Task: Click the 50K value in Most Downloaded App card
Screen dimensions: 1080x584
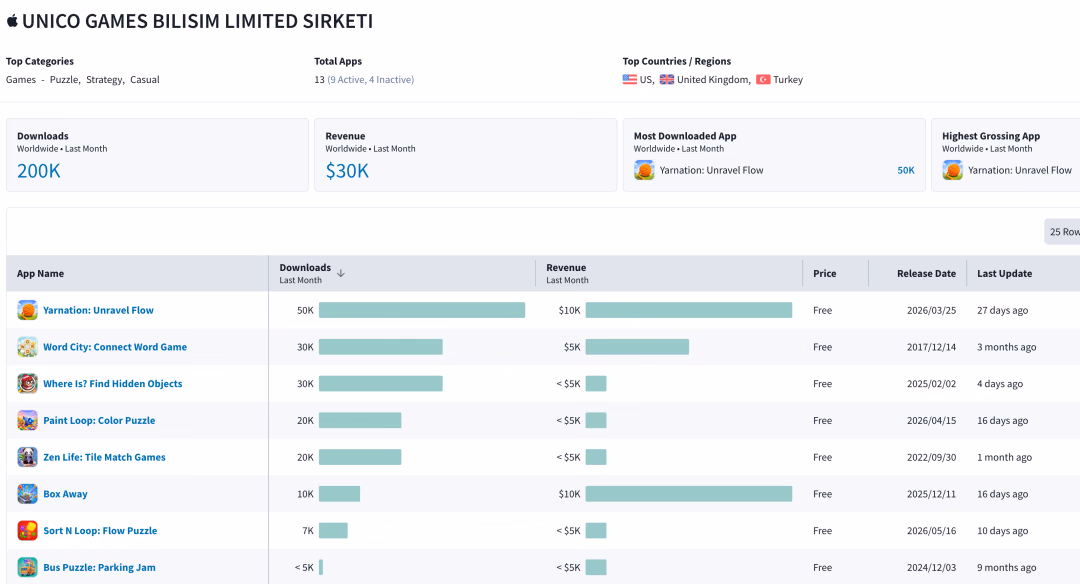Action: click(x=906, y=170)
